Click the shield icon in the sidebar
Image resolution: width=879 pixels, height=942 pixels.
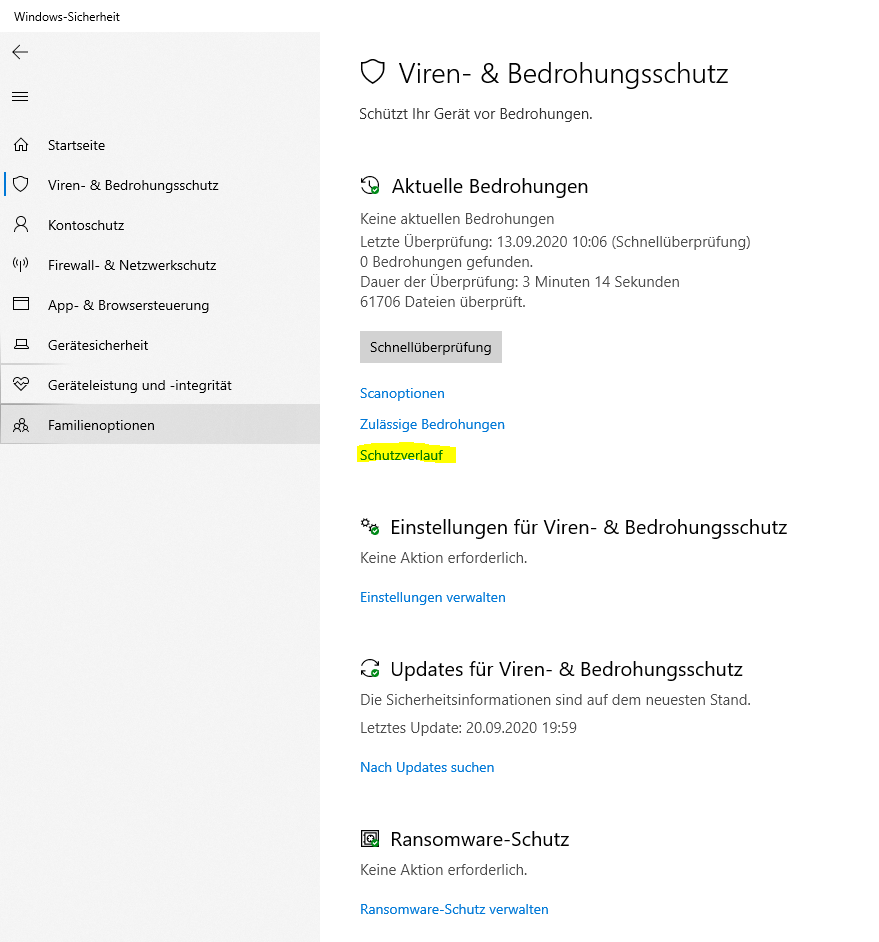coord(21,184)
